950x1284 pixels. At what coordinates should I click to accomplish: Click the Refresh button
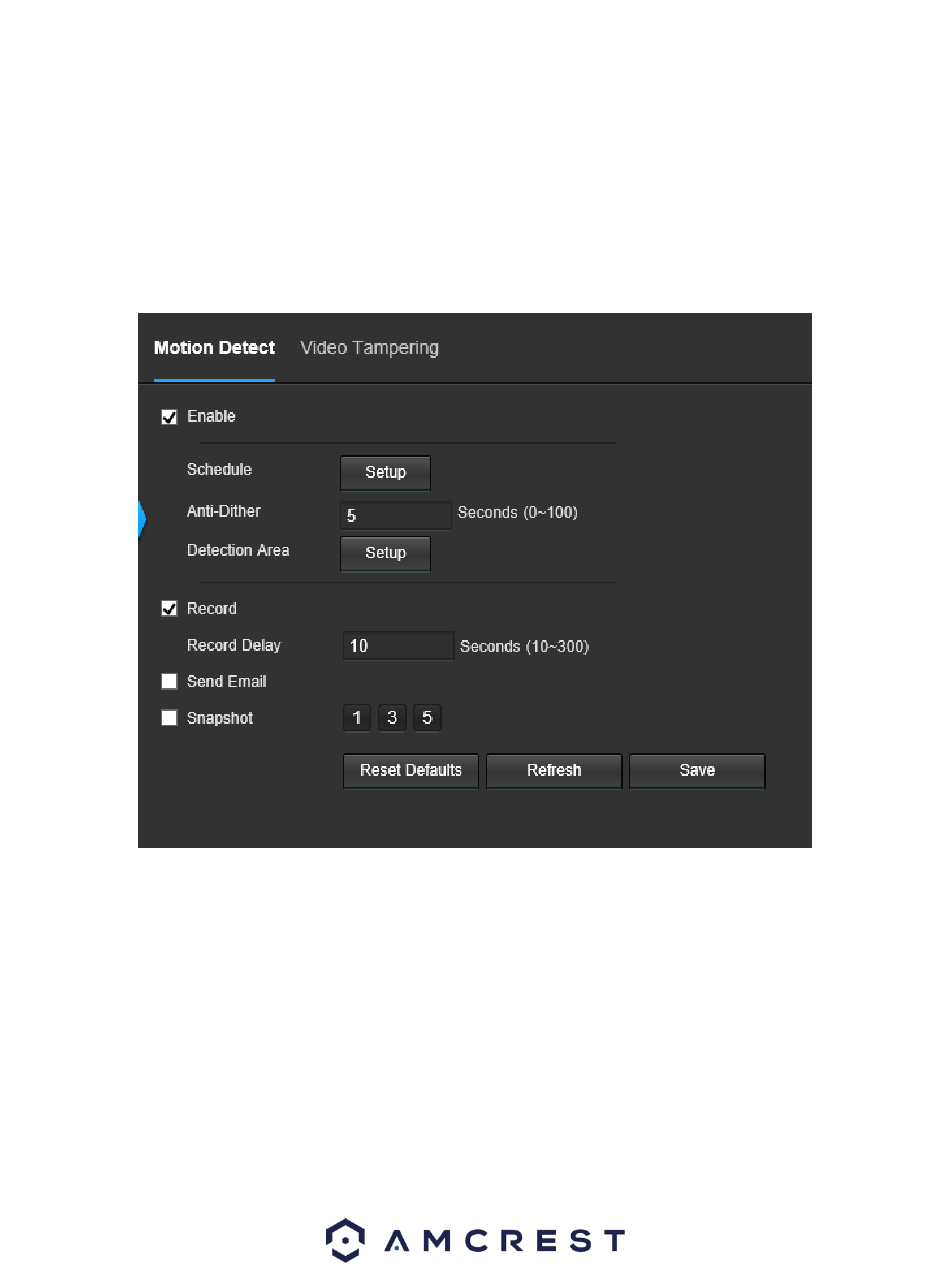[554, 771]
